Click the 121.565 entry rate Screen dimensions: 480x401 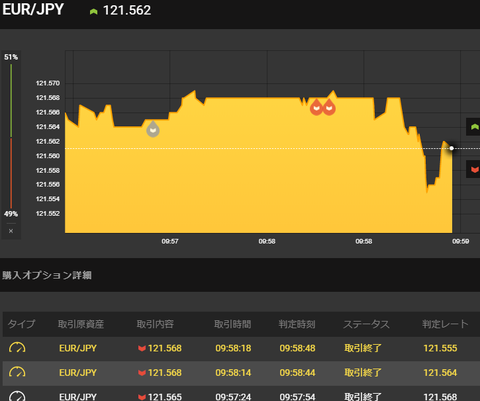coord(165,397)
